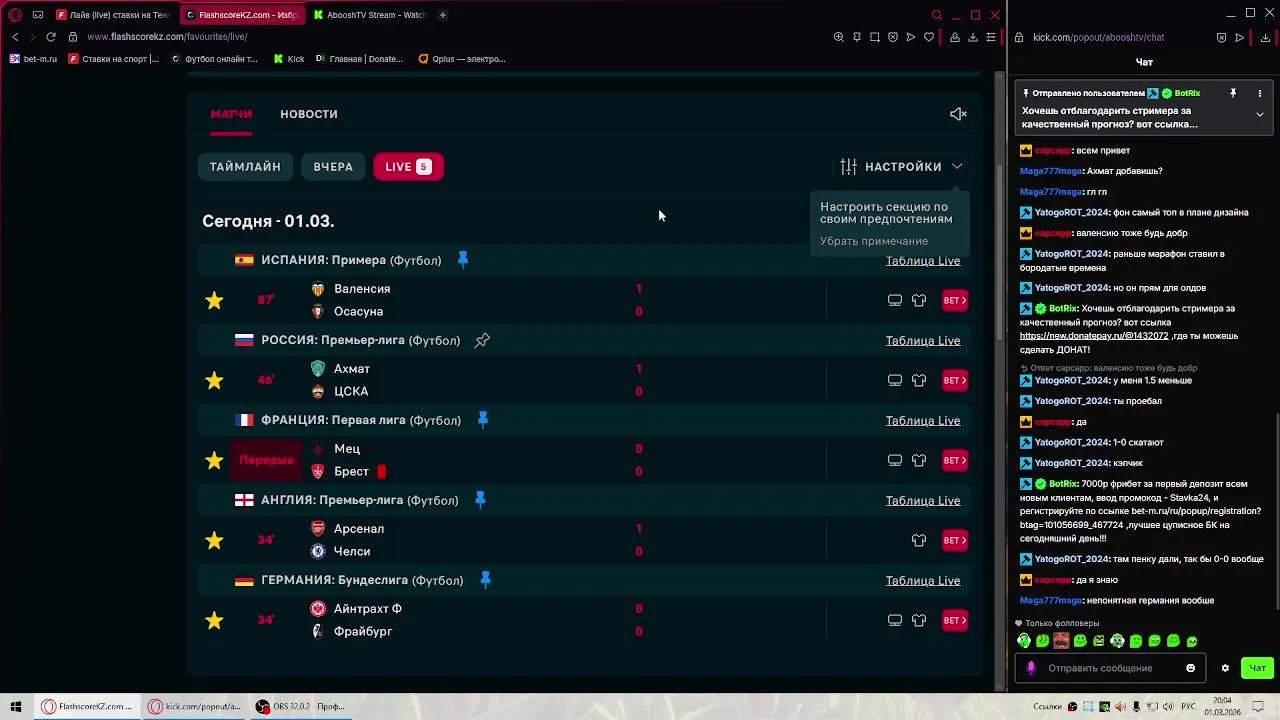Open Таблица Live for Франция Первая лига
Viewport: 1280px width, 720px height.
[923, 421]
